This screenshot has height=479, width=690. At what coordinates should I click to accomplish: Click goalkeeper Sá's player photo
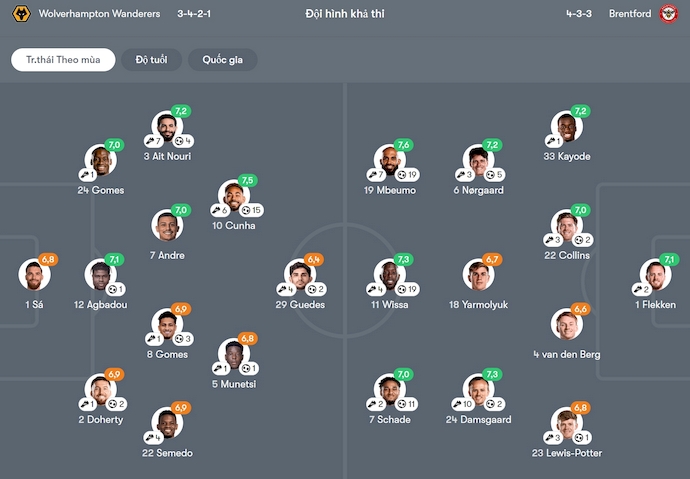pos(34,275)
